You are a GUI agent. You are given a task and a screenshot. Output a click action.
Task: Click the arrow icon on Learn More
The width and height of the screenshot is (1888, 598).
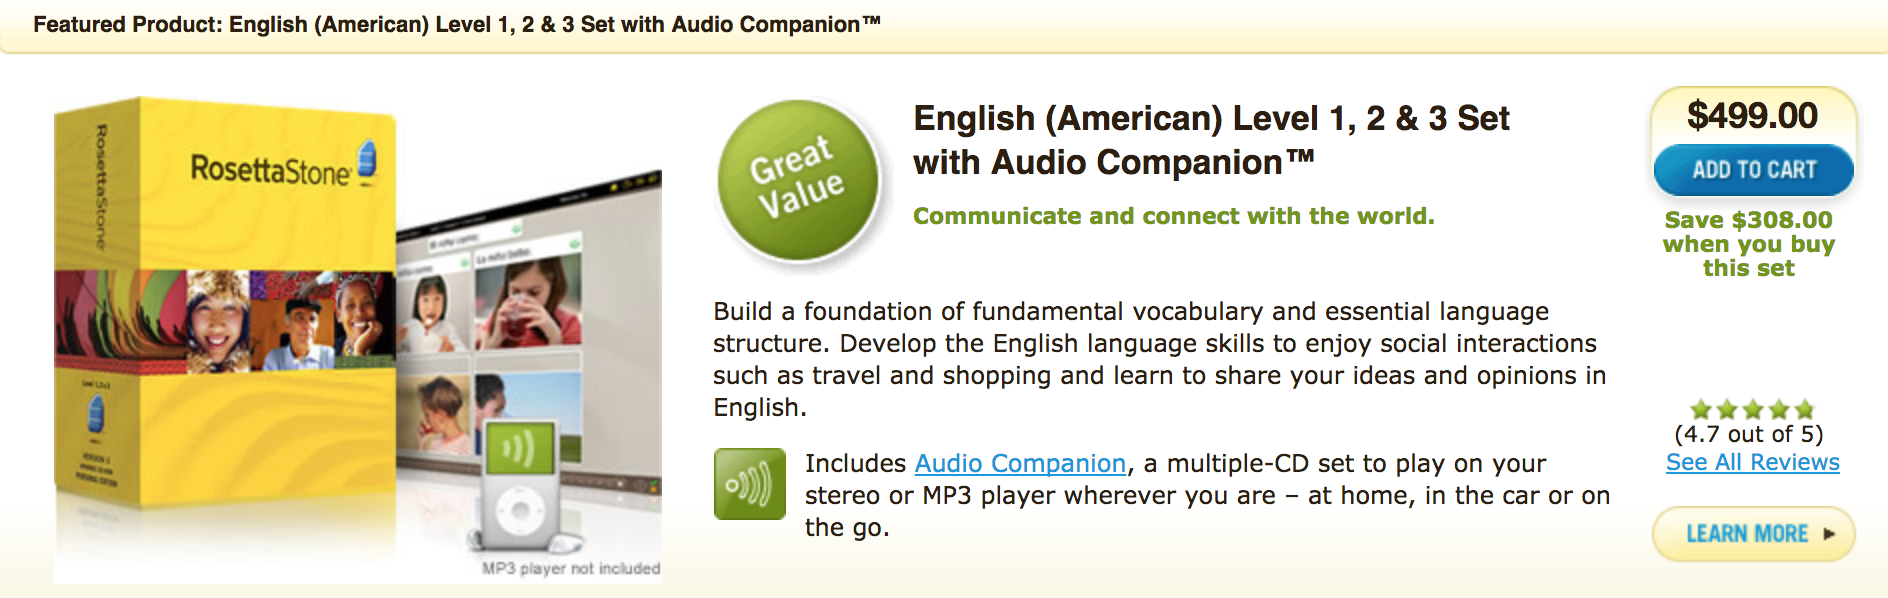[x=1829, y=534]
